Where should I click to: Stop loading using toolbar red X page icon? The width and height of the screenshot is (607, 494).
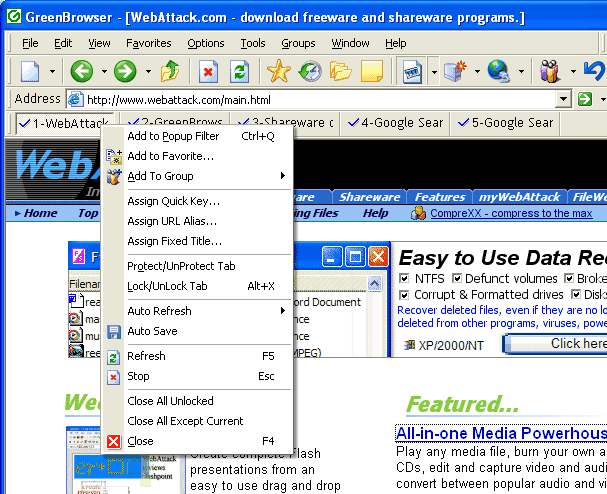point(208,71)
